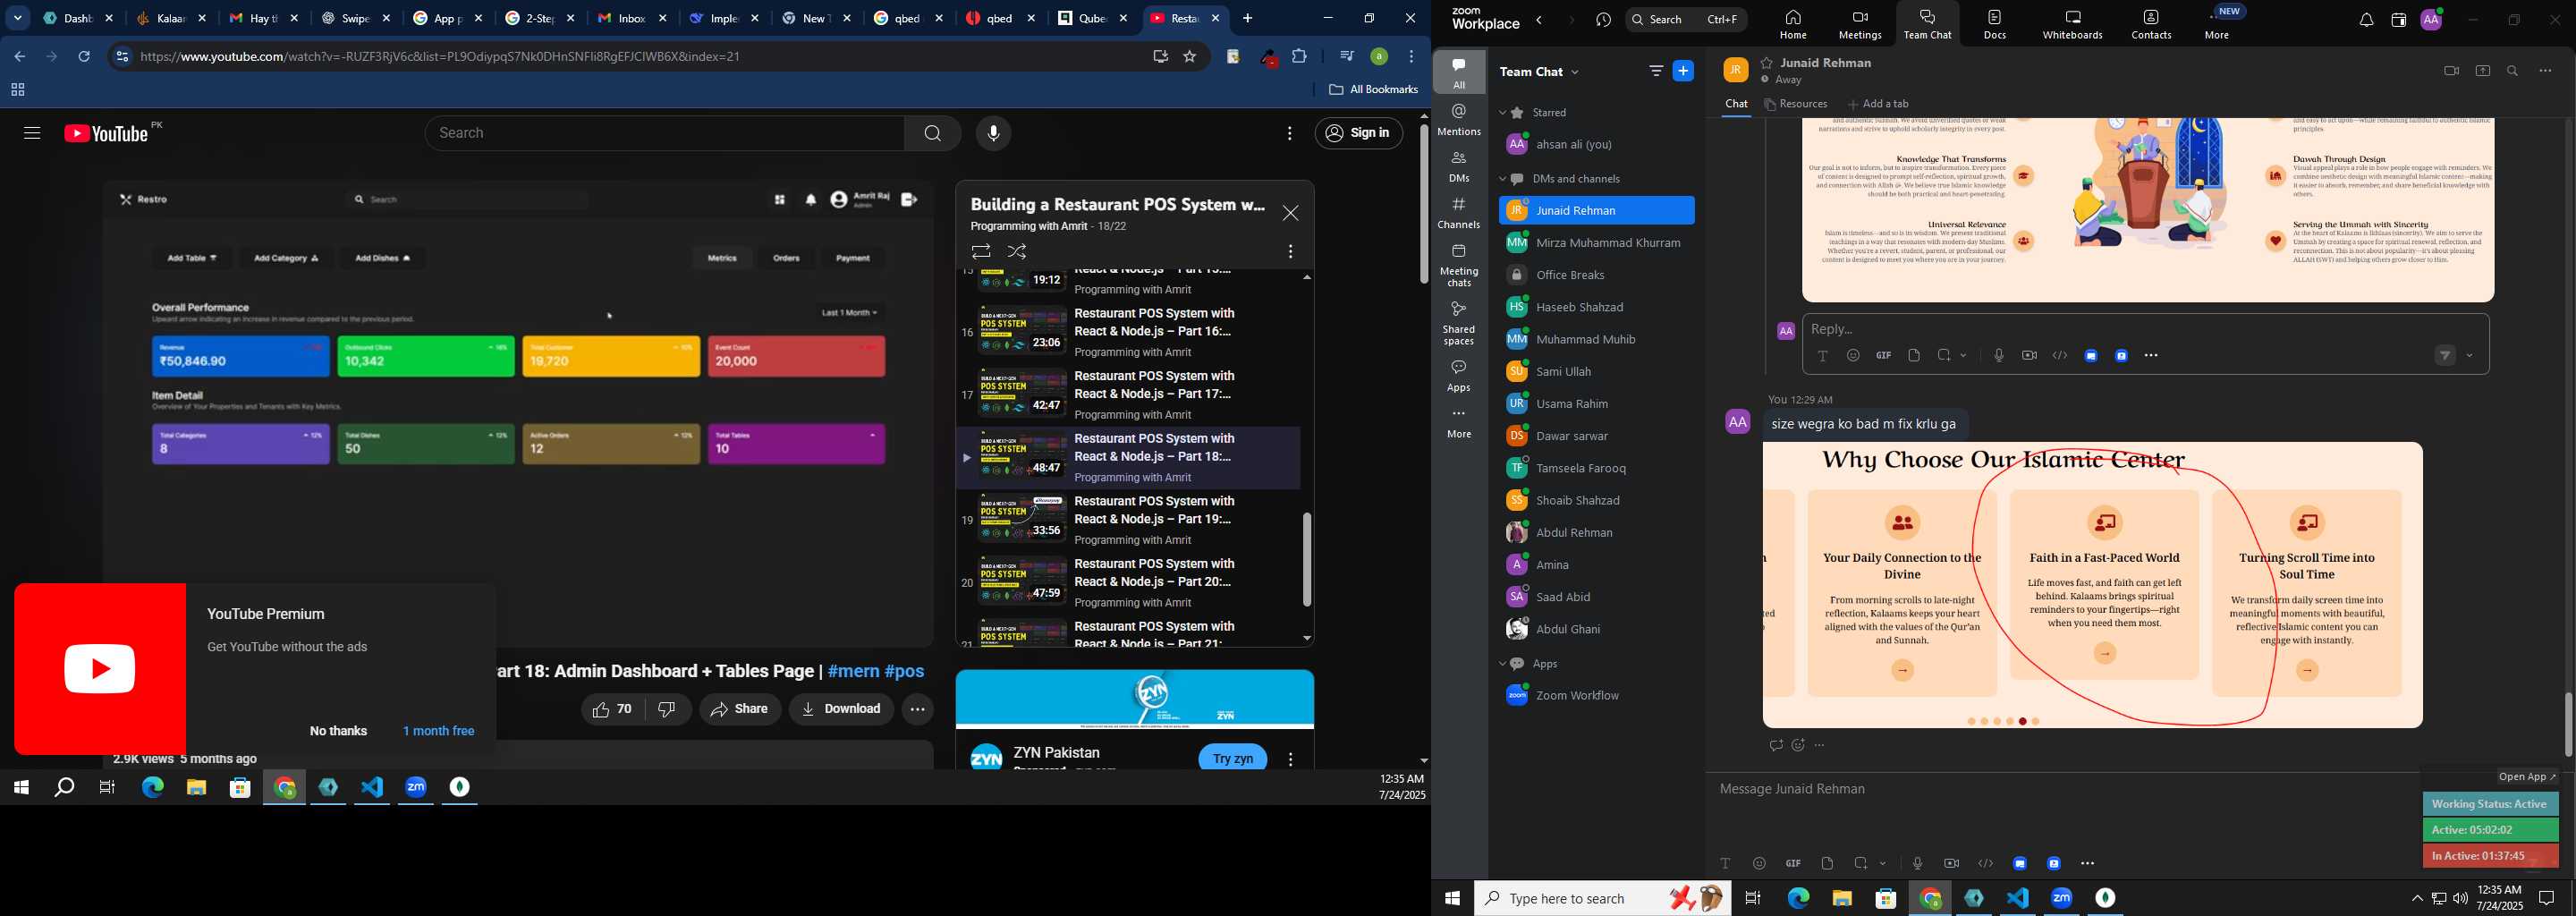2576x916 pixels.
Task: Reply in thread to Islamic Center message
Action: 1775,745
